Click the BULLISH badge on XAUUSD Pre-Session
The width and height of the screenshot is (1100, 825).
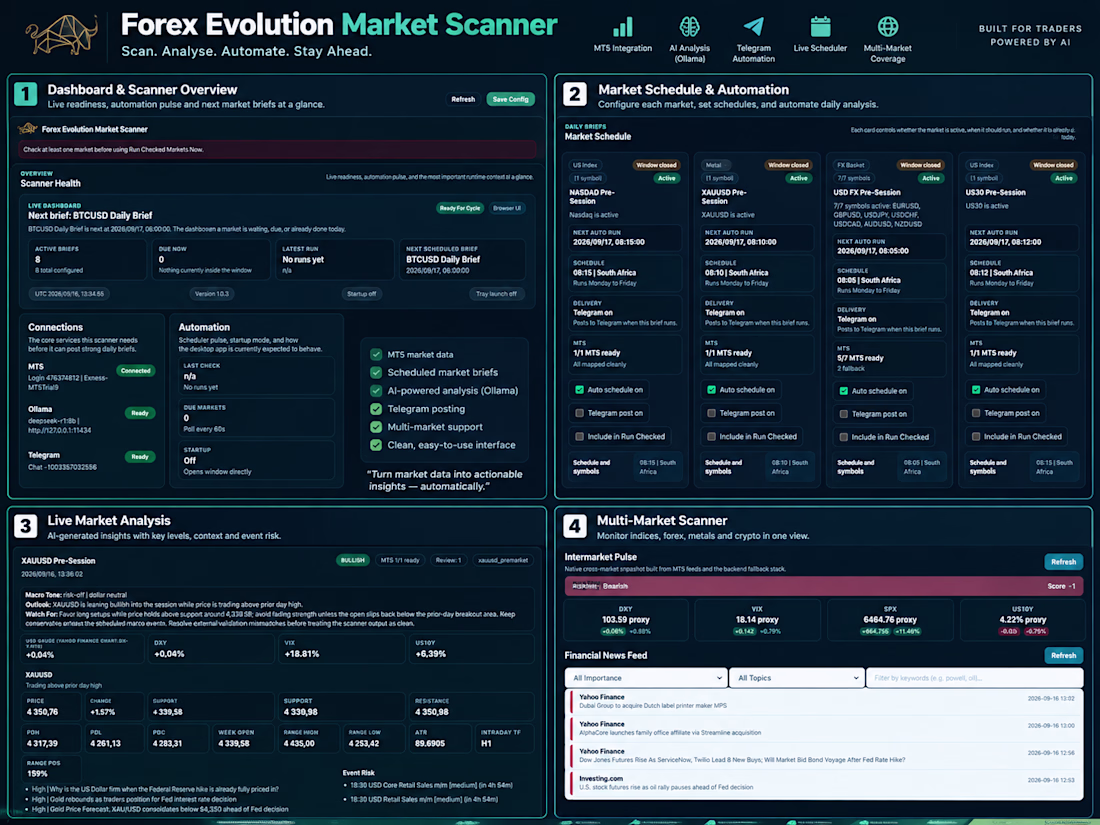point(352,560)
